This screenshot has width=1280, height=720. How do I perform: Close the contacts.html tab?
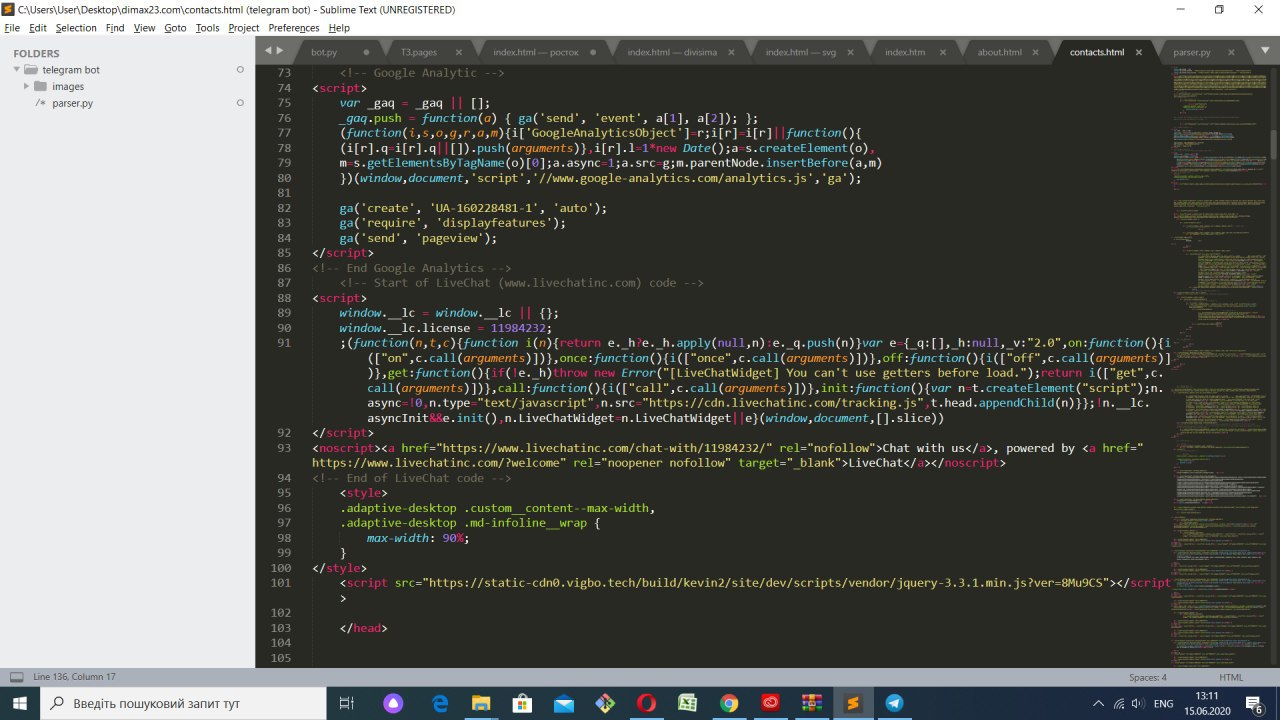1139,52
